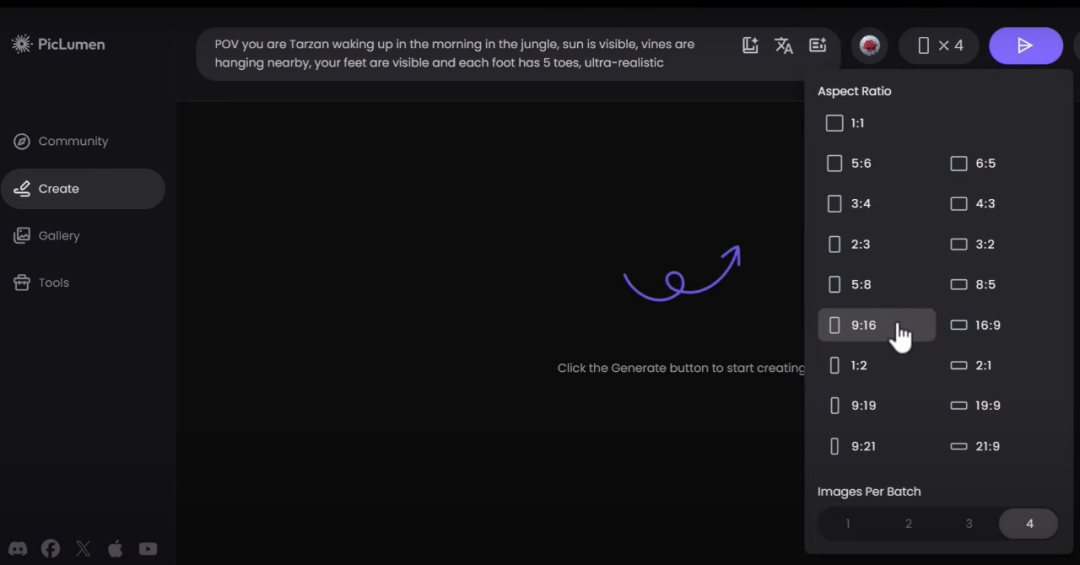Open the Discord link icon

[x=18, y=548]
